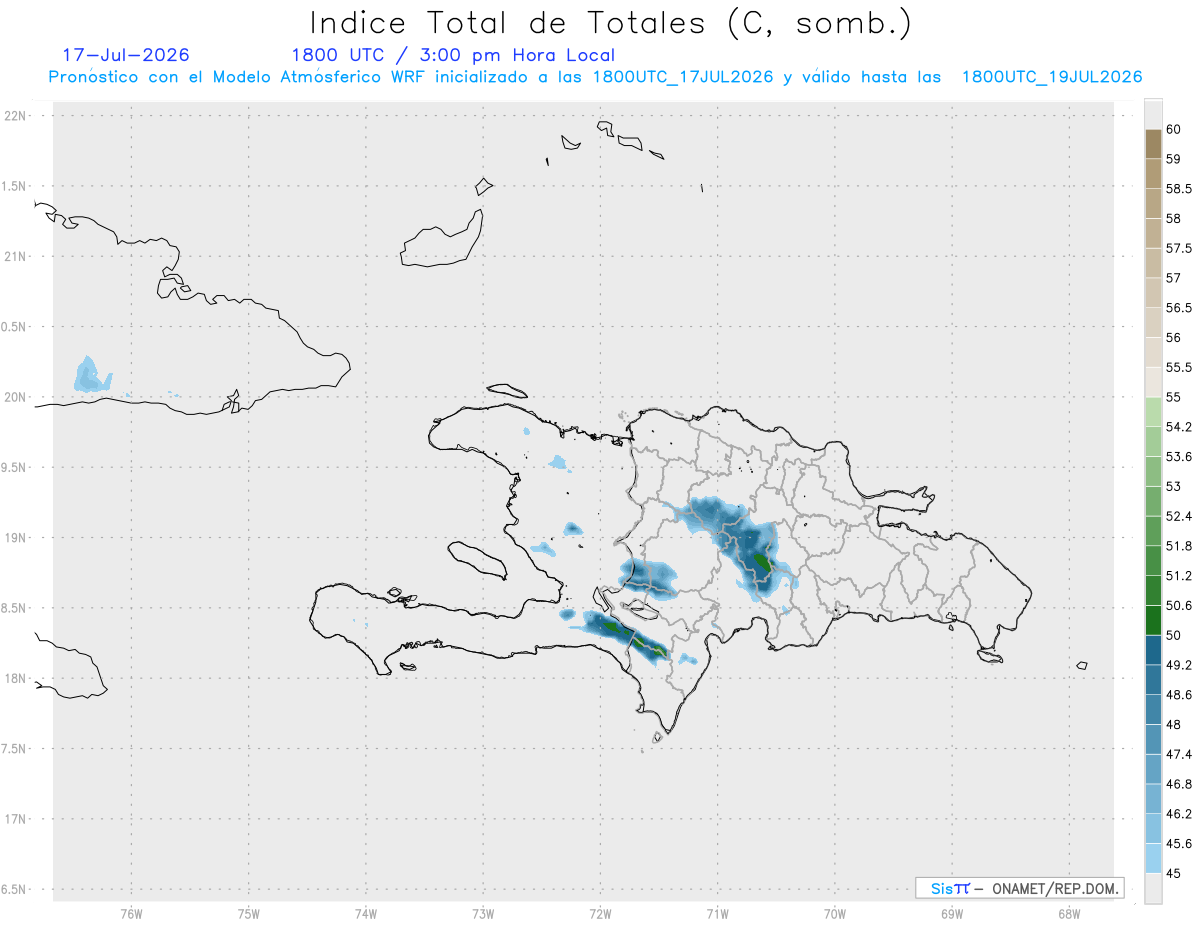Click the colorbar value '54.2'
Viewport: 1200px width, 927px height.
click(1178, 427)
